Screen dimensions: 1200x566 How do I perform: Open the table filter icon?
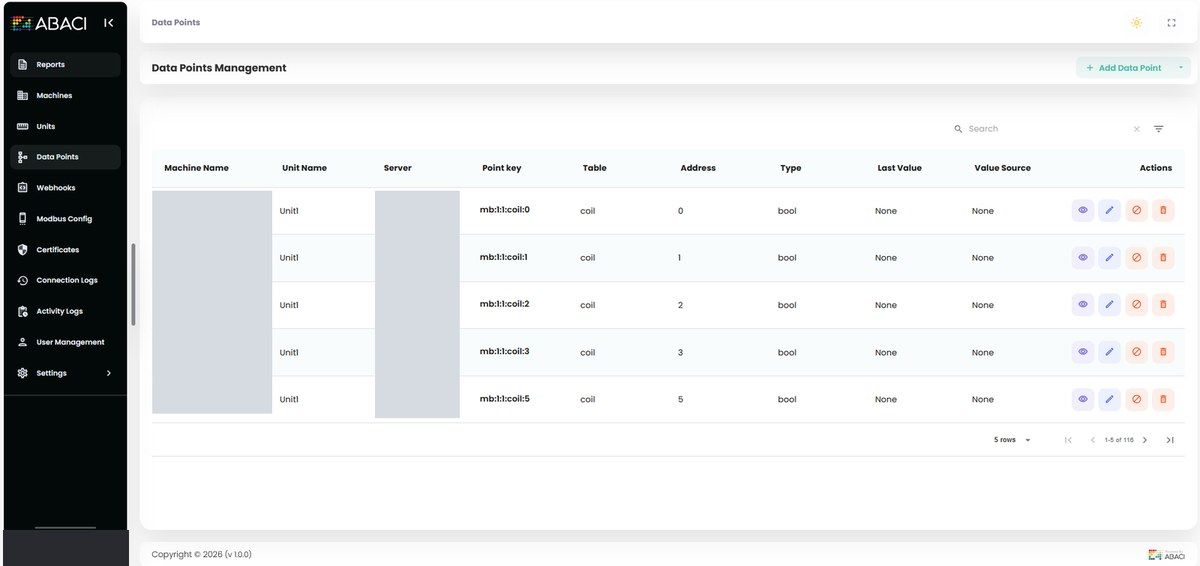point(1158,129)
